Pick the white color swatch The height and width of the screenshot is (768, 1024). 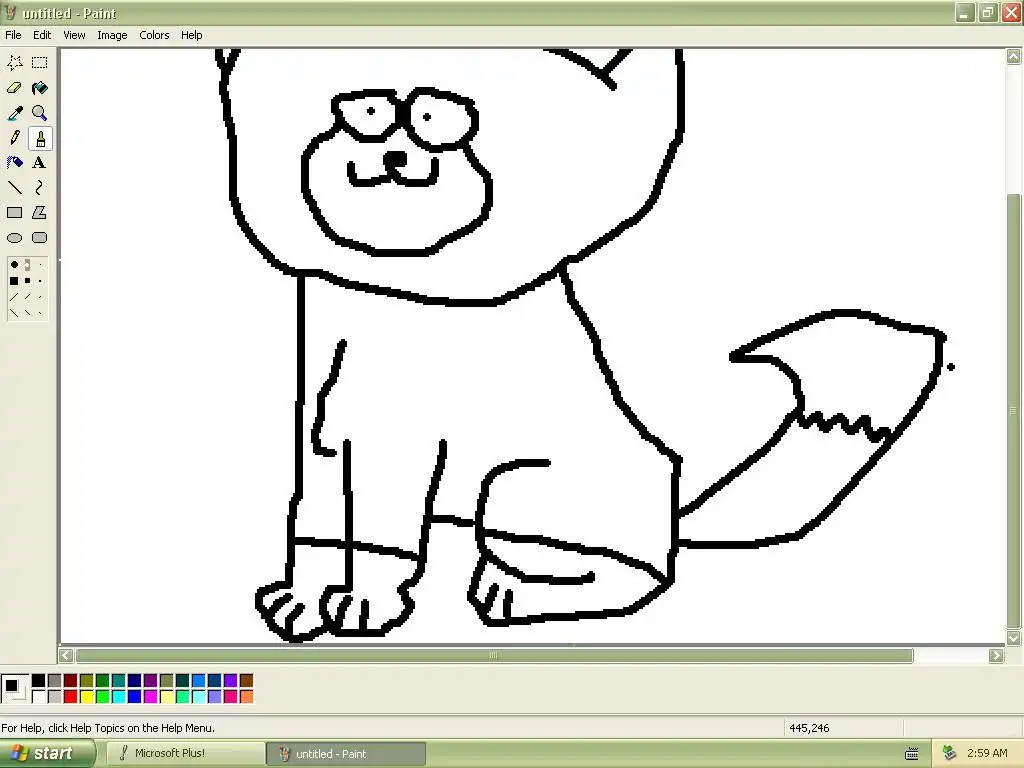pyautogui.click(x=39, y=697)
